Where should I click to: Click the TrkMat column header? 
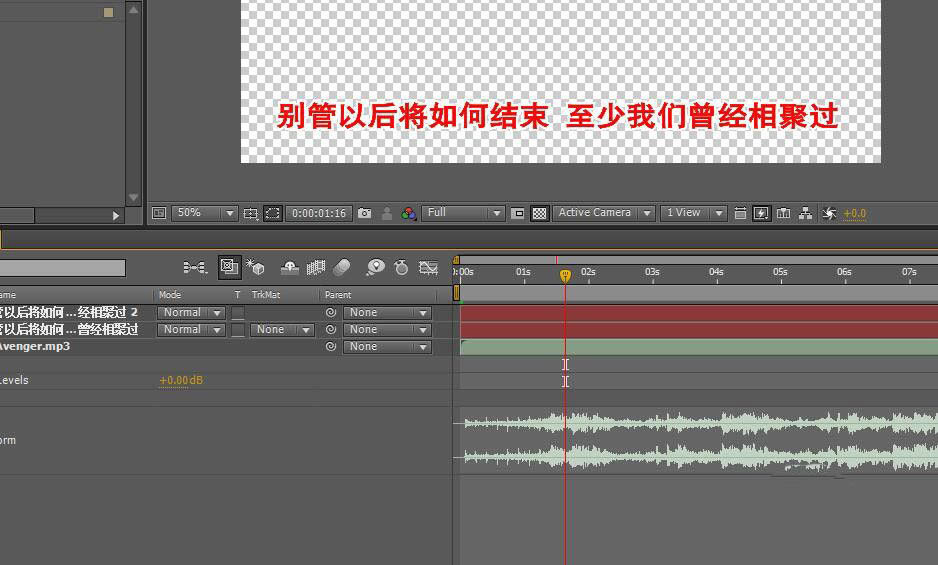point(266,295)
